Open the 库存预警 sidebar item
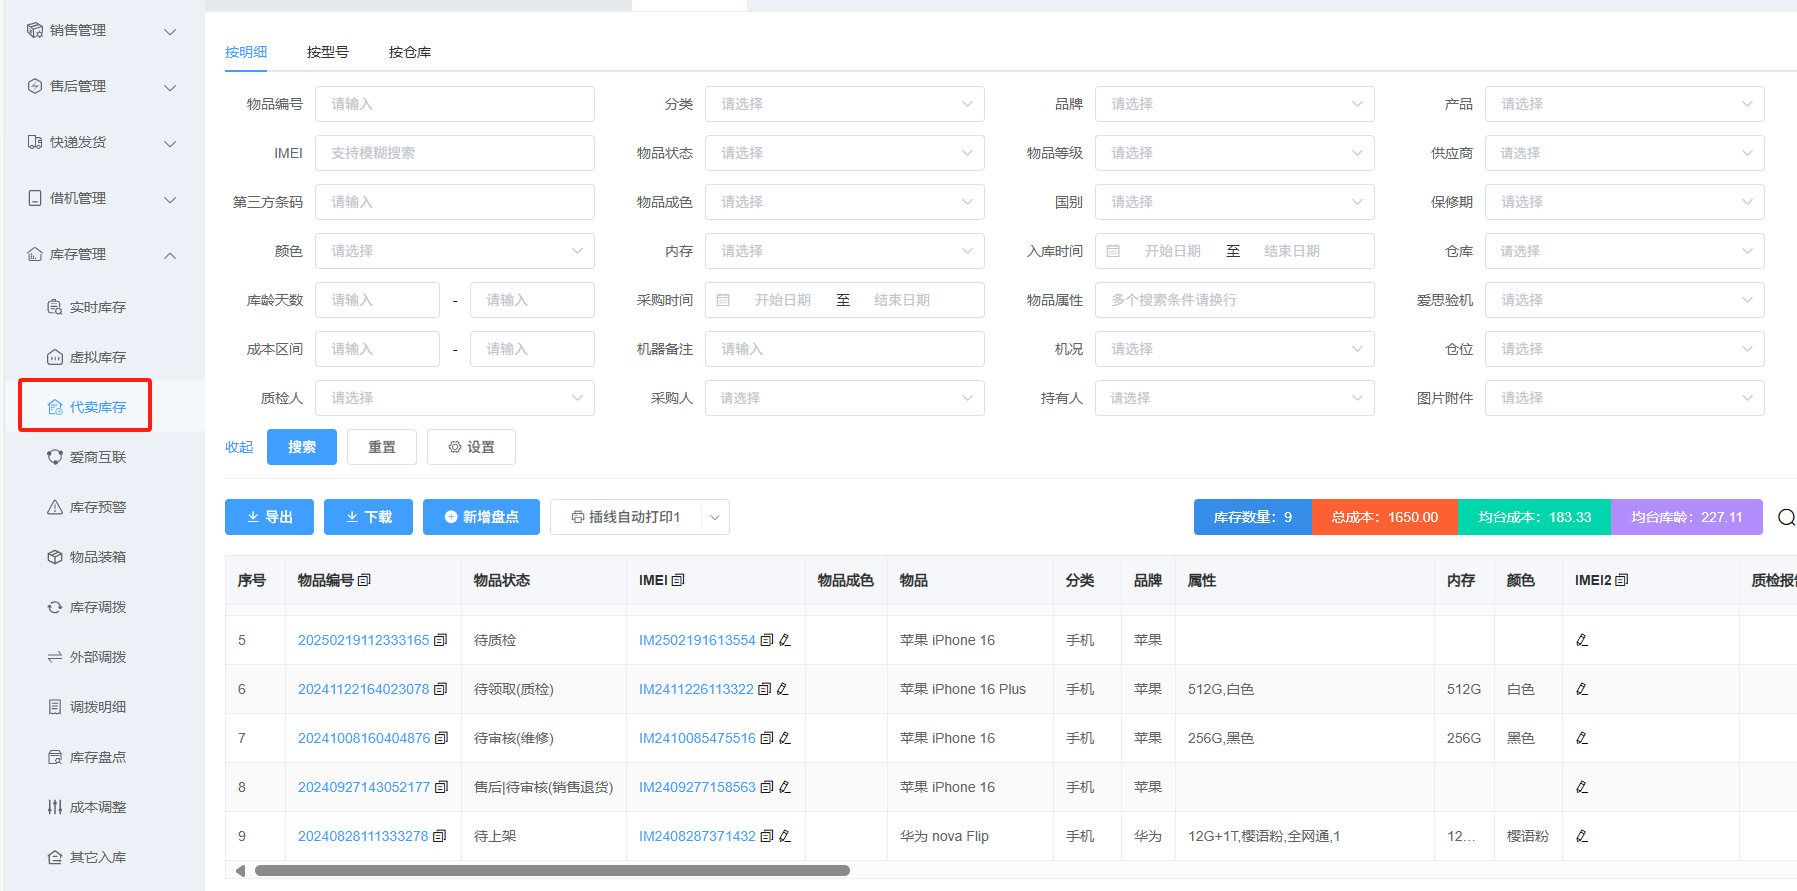 point(97,507)
